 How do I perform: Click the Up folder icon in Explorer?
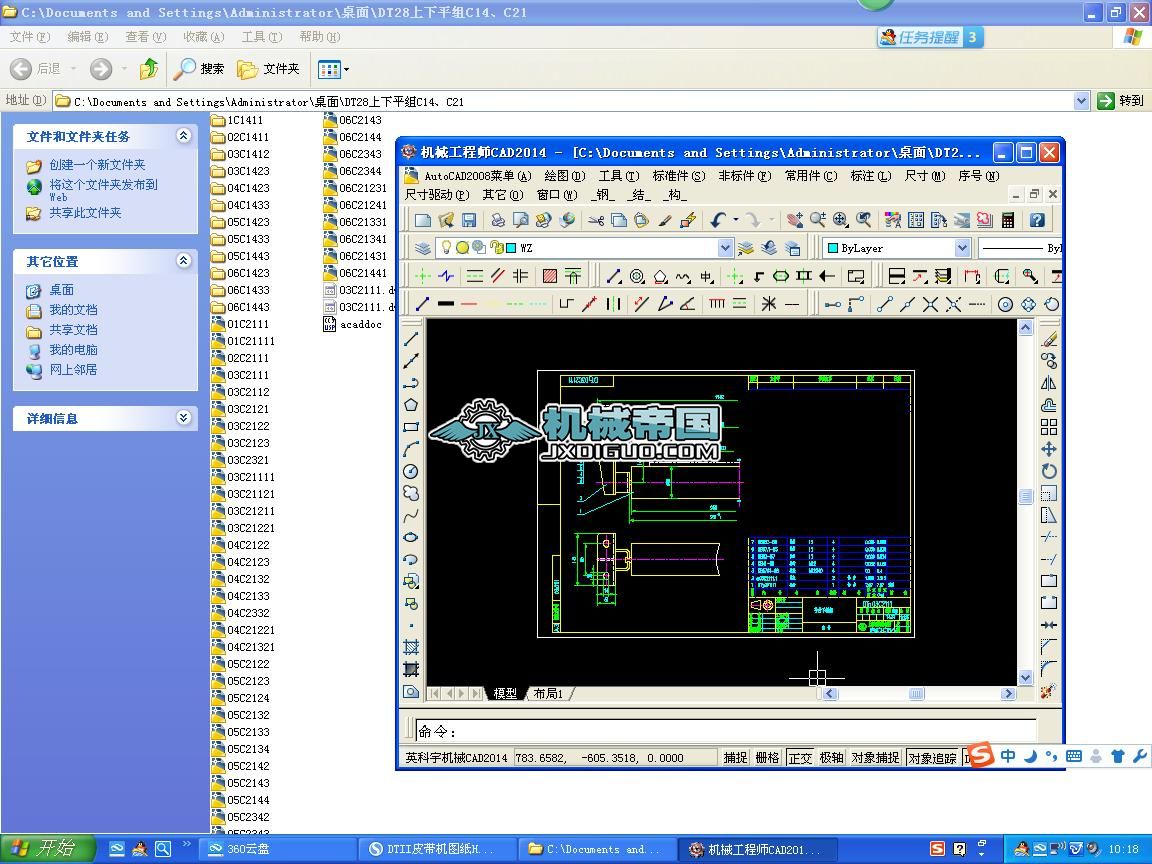pyautogui.click(x=148, y=69)
